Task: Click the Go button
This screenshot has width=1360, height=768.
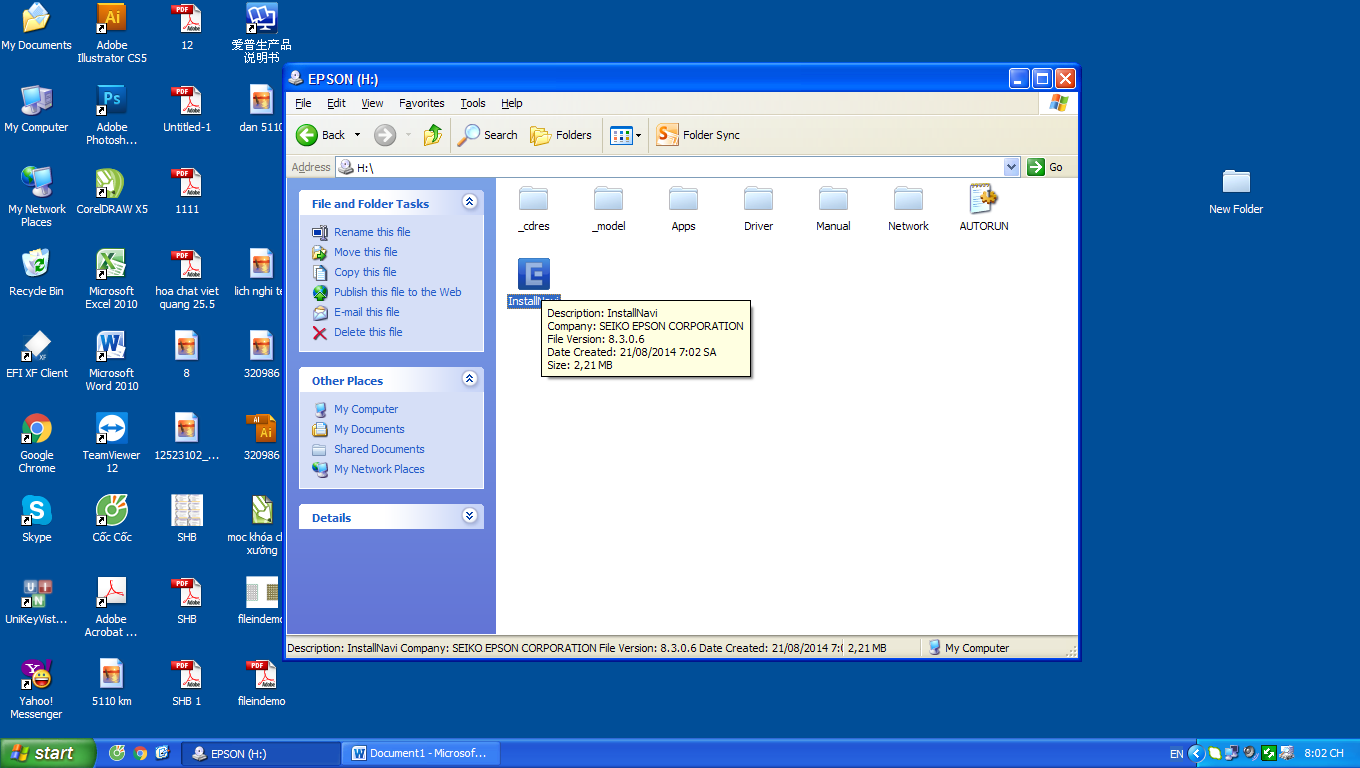Action: (1046, 167)
